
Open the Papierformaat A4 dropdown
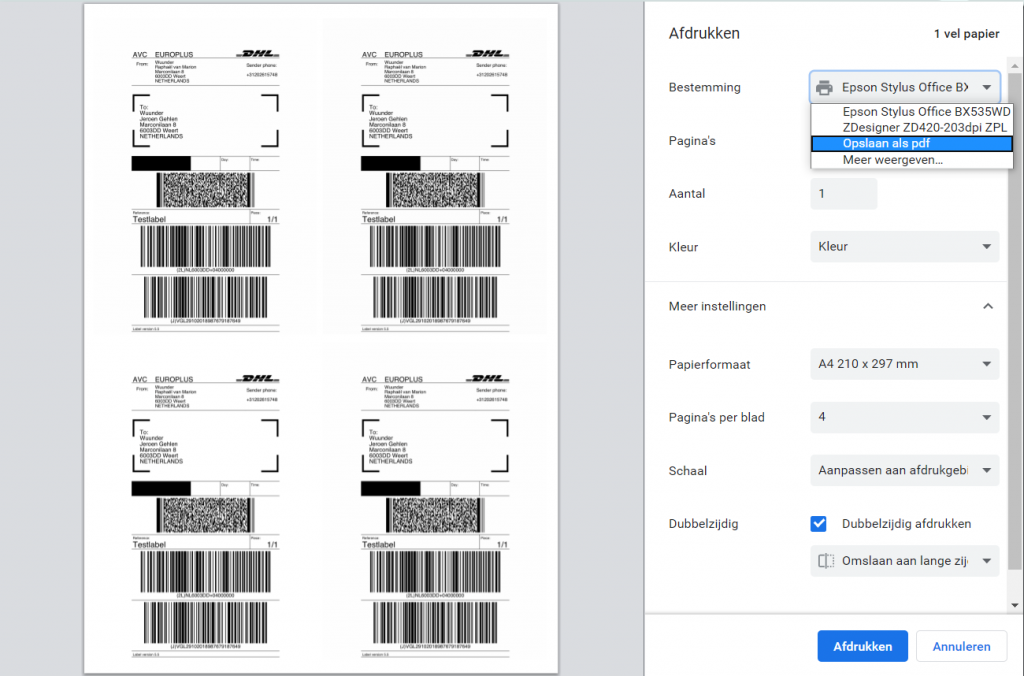coord(904,364)
